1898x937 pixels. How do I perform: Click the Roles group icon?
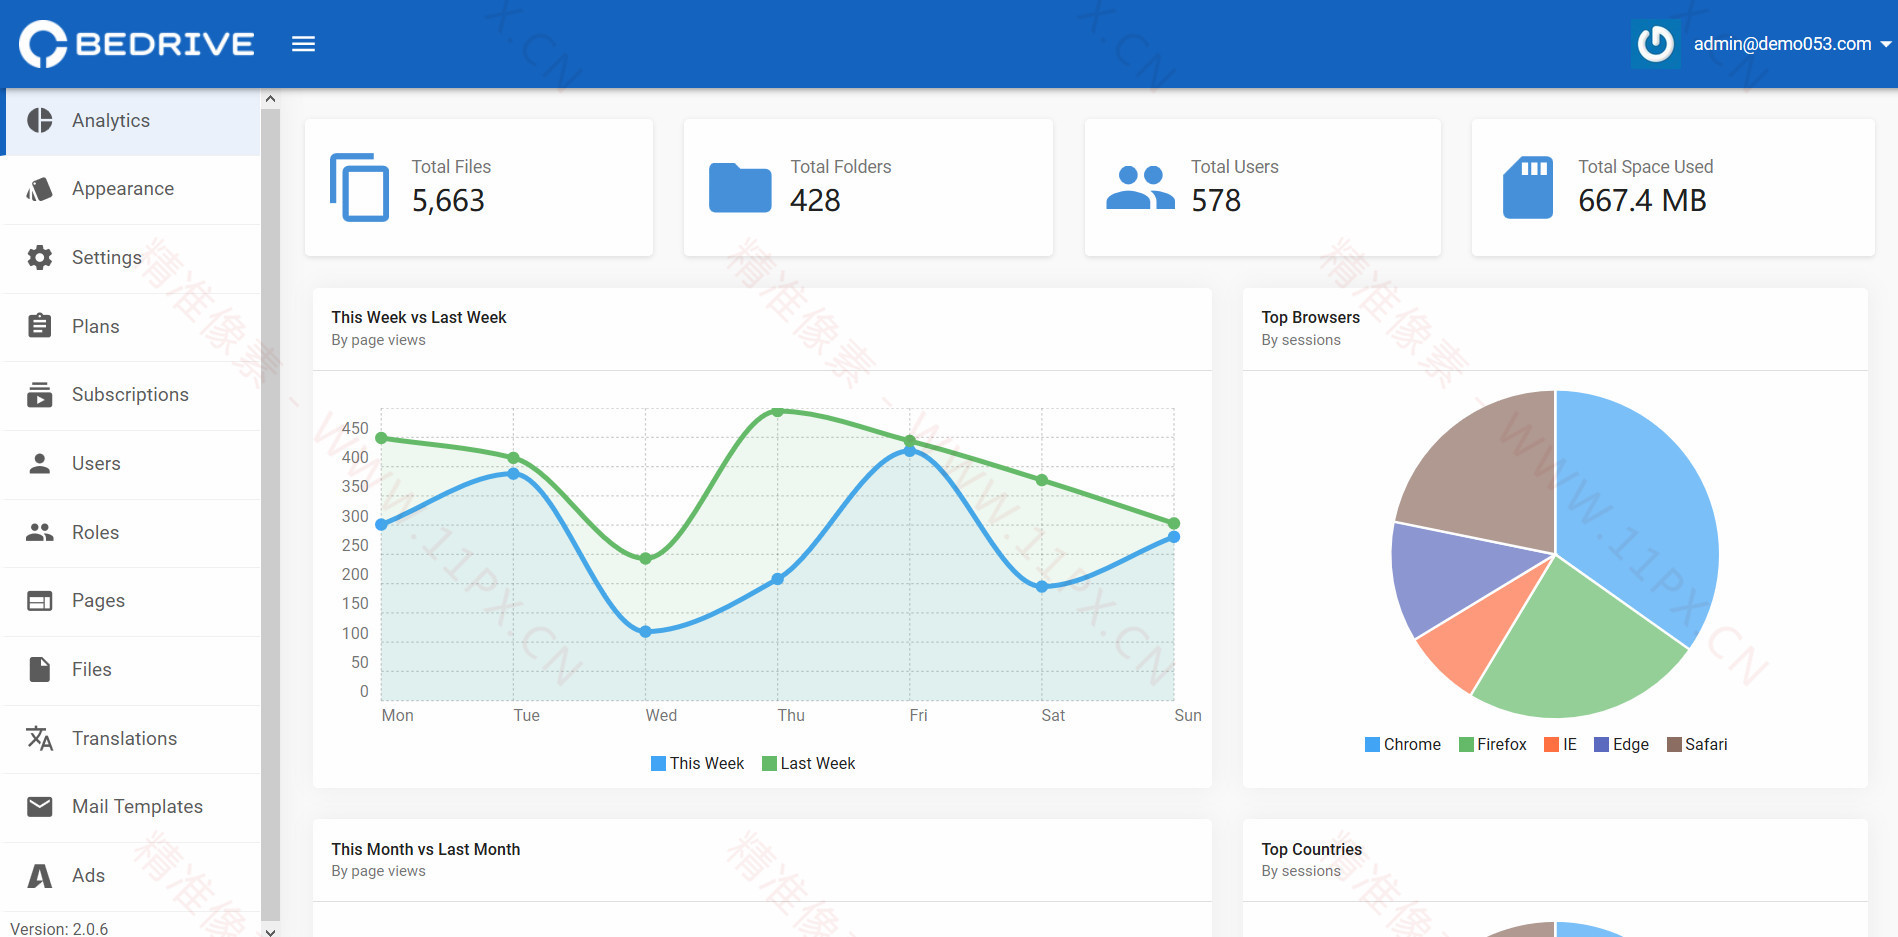(40, 532)
